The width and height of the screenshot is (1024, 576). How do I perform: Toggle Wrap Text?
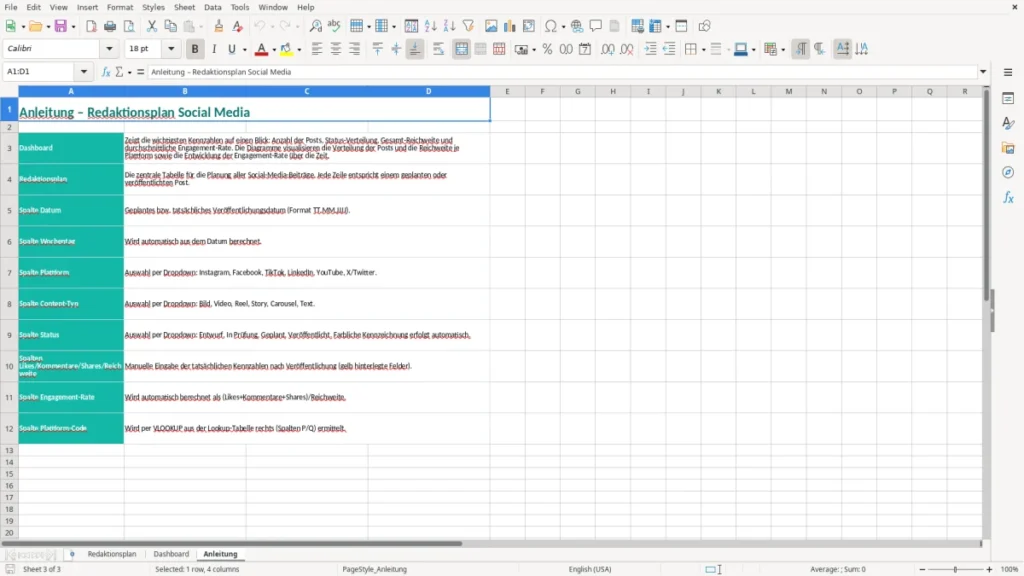[439, 49]
